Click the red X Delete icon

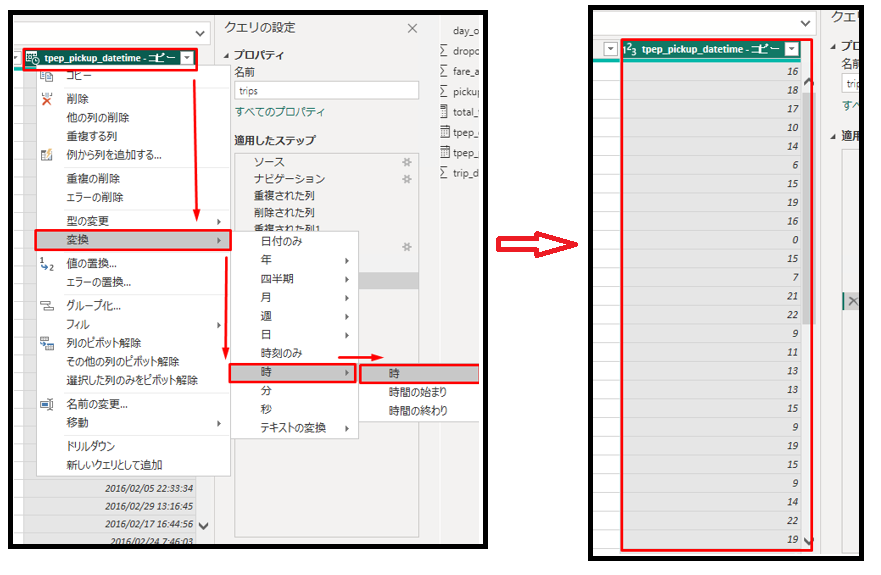(x=47, y=99)
